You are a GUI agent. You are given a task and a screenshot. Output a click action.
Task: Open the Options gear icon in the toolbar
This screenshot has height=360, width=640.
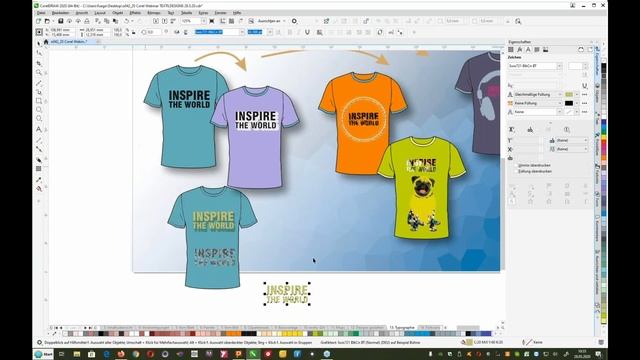[294, 21]
